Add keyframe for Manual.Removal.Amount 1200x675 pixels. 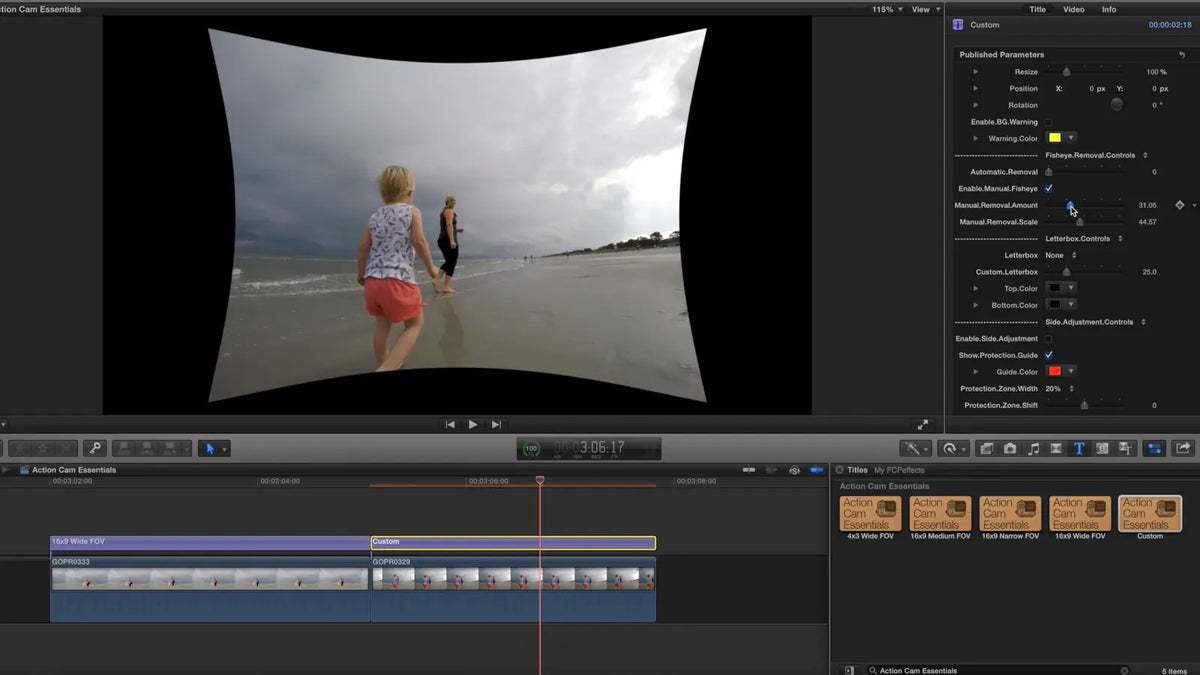(x=1179, y=205)
